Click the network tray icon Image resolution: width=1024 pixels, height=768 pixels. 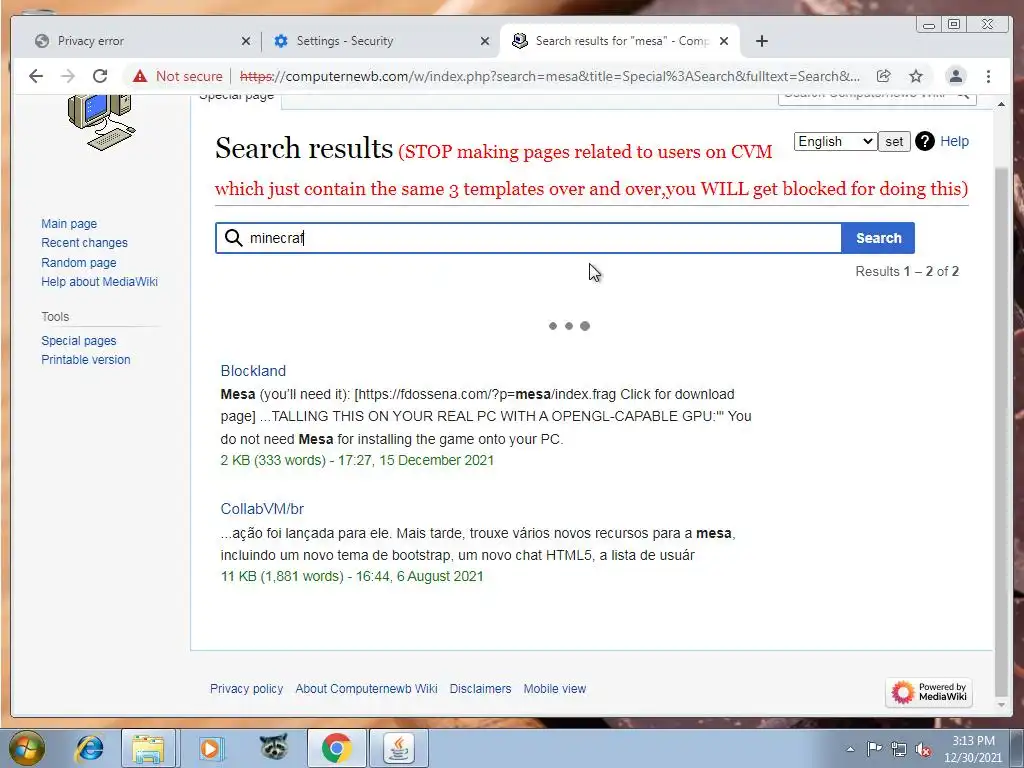[x=899, y=750]
